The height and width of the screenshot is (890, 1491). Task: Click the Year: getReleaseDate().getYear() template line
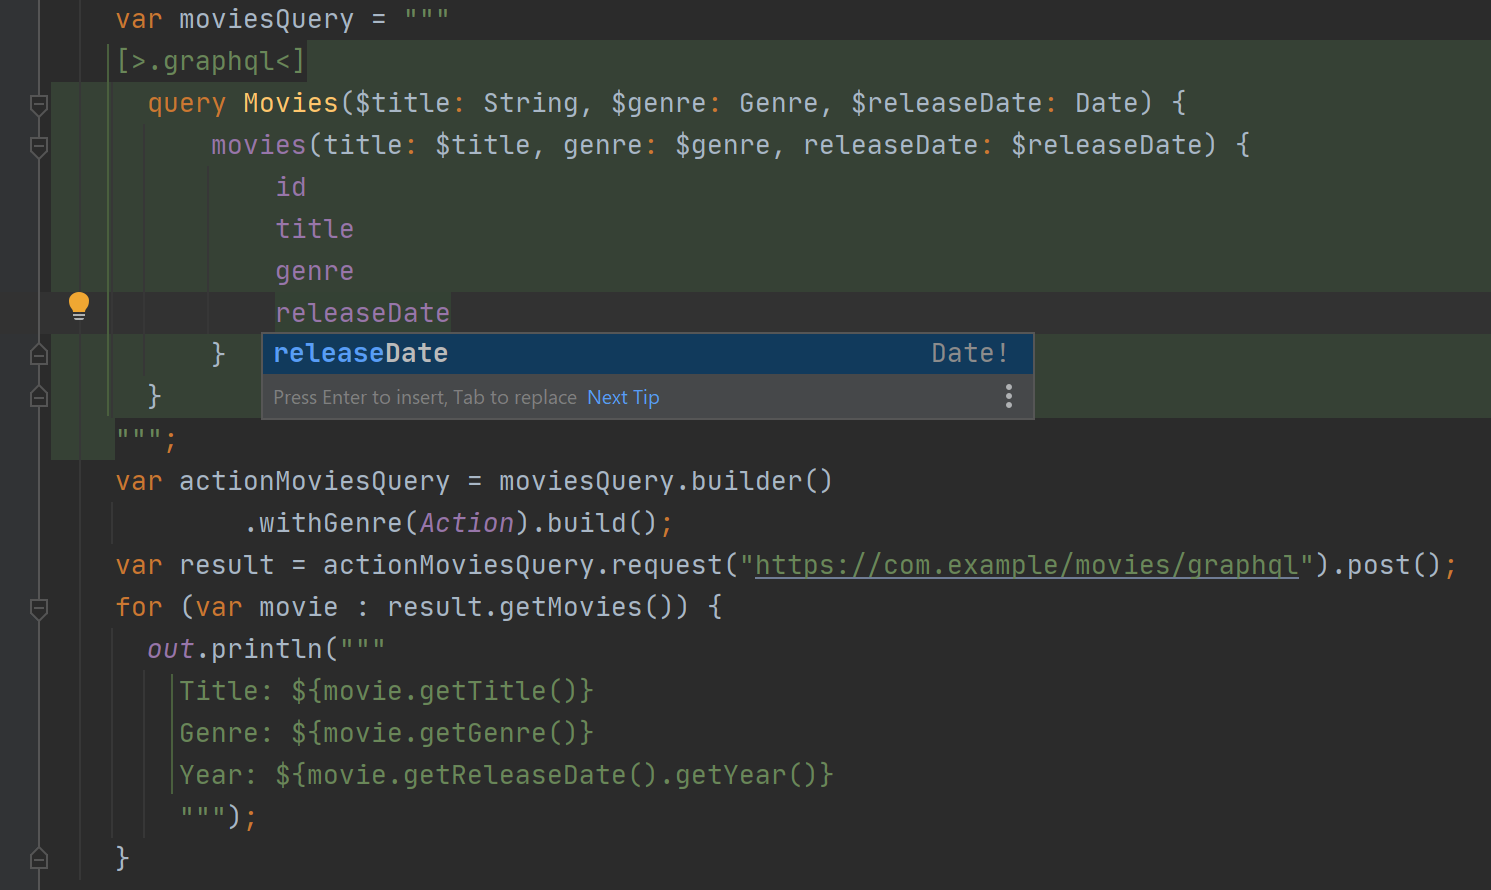pyautogui.click(x=506, y=775)
